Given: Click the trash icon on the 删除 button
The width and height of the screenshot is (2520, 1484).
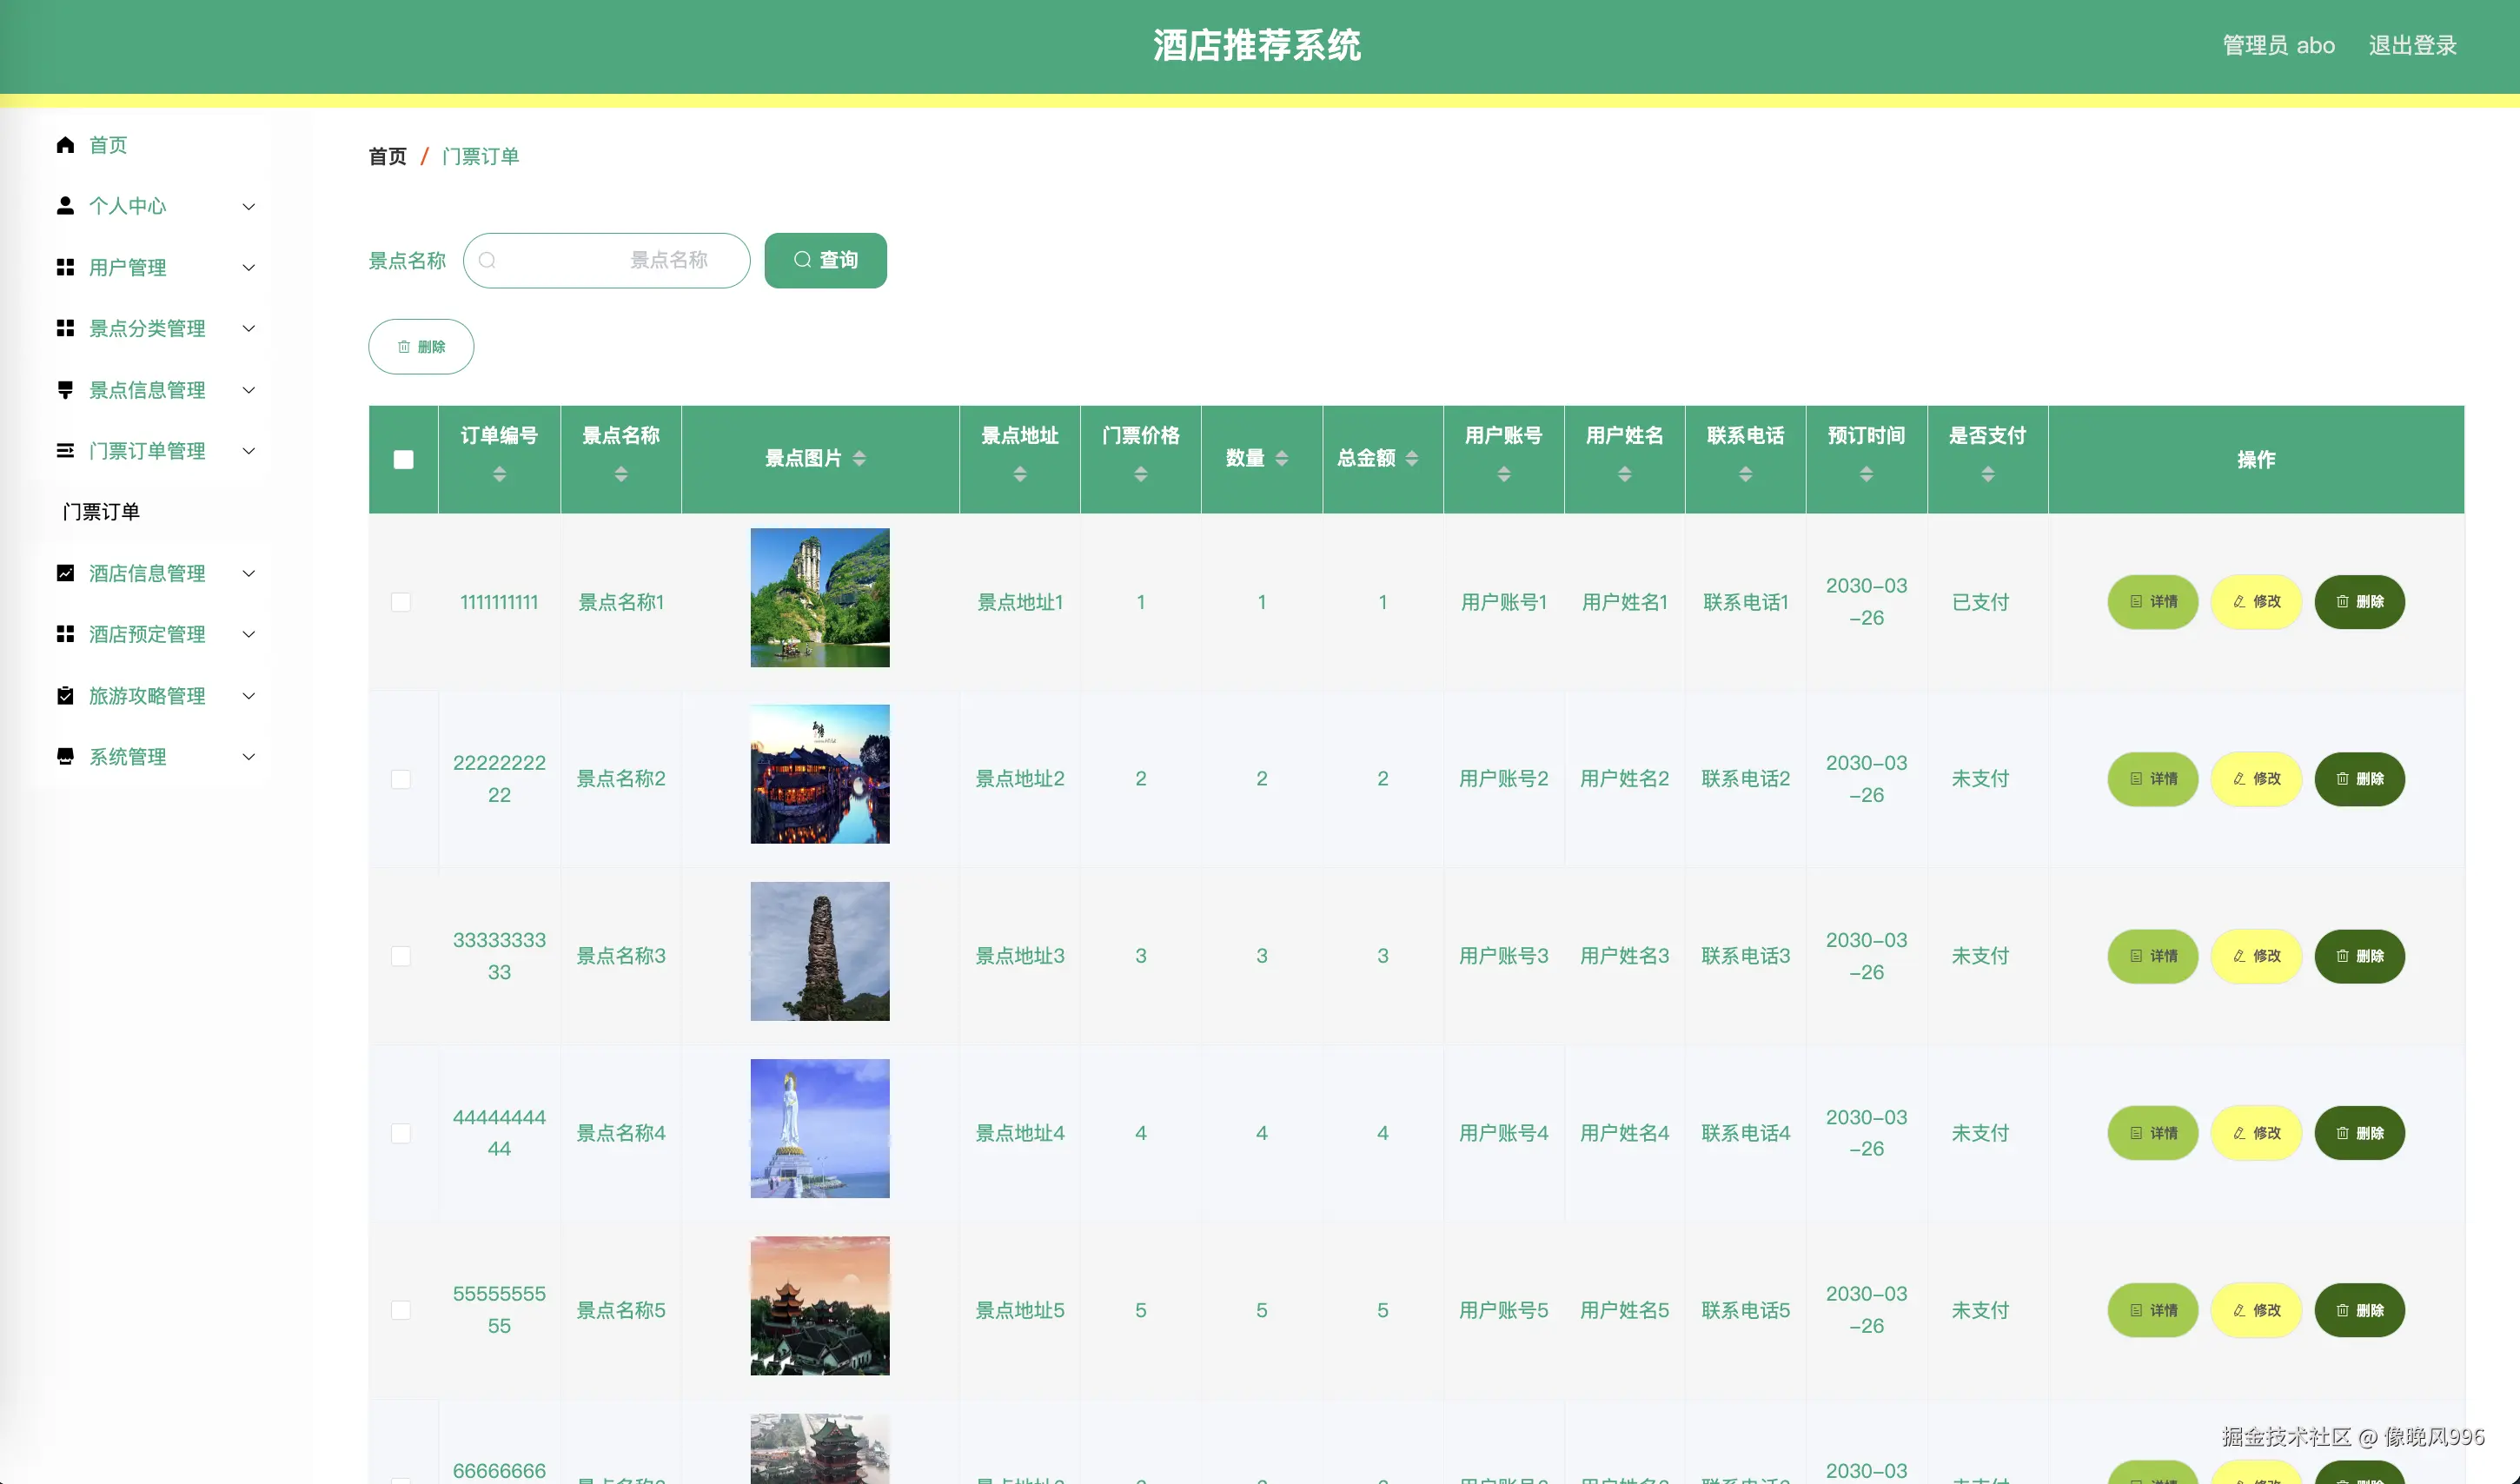Looking at the screenshot, I should 404,347.
